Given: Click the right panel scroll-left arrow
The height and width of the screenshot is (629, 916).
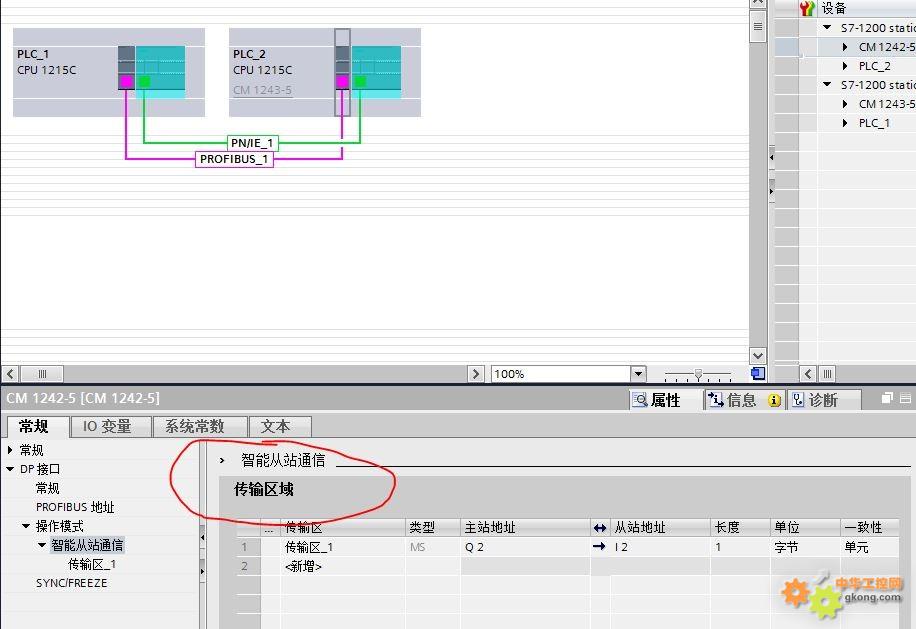Looking at the screenshot, I should coord(808,373).
